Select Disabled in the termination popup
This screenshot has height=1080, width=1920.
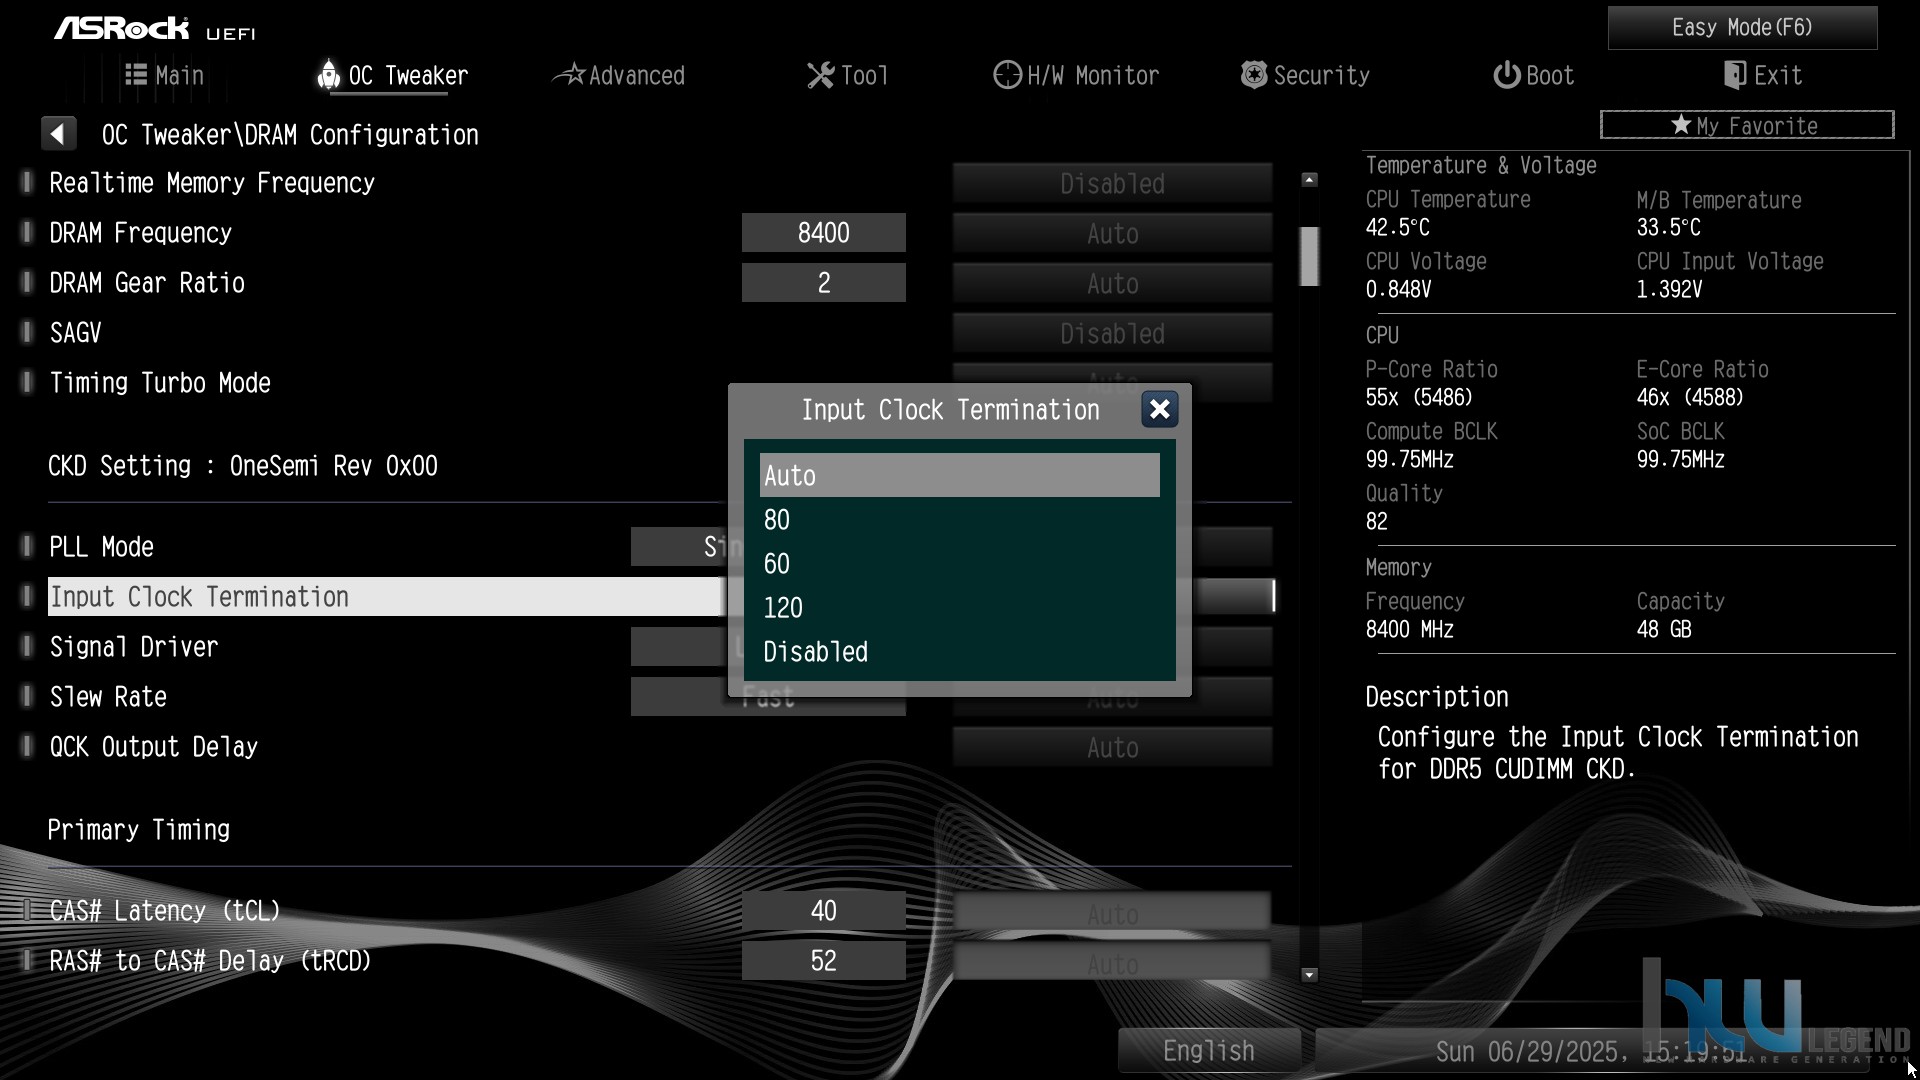(x=960, y=652)
